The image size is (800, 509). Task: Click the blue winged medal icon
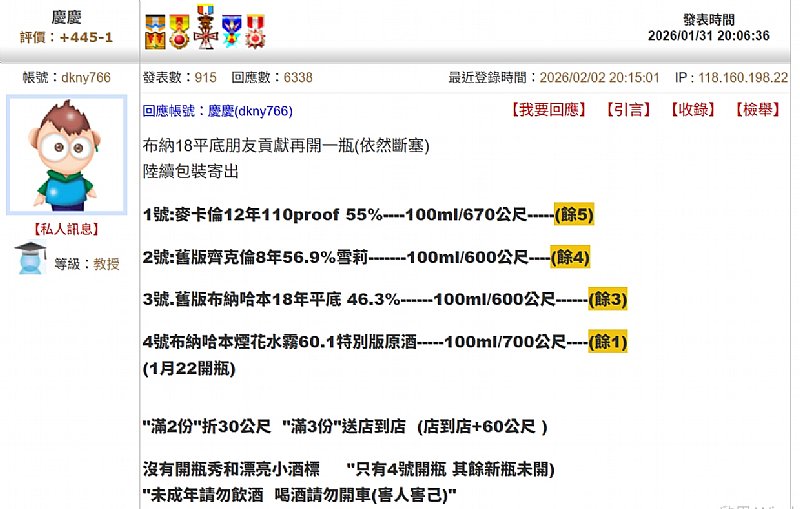click(231, 32)
